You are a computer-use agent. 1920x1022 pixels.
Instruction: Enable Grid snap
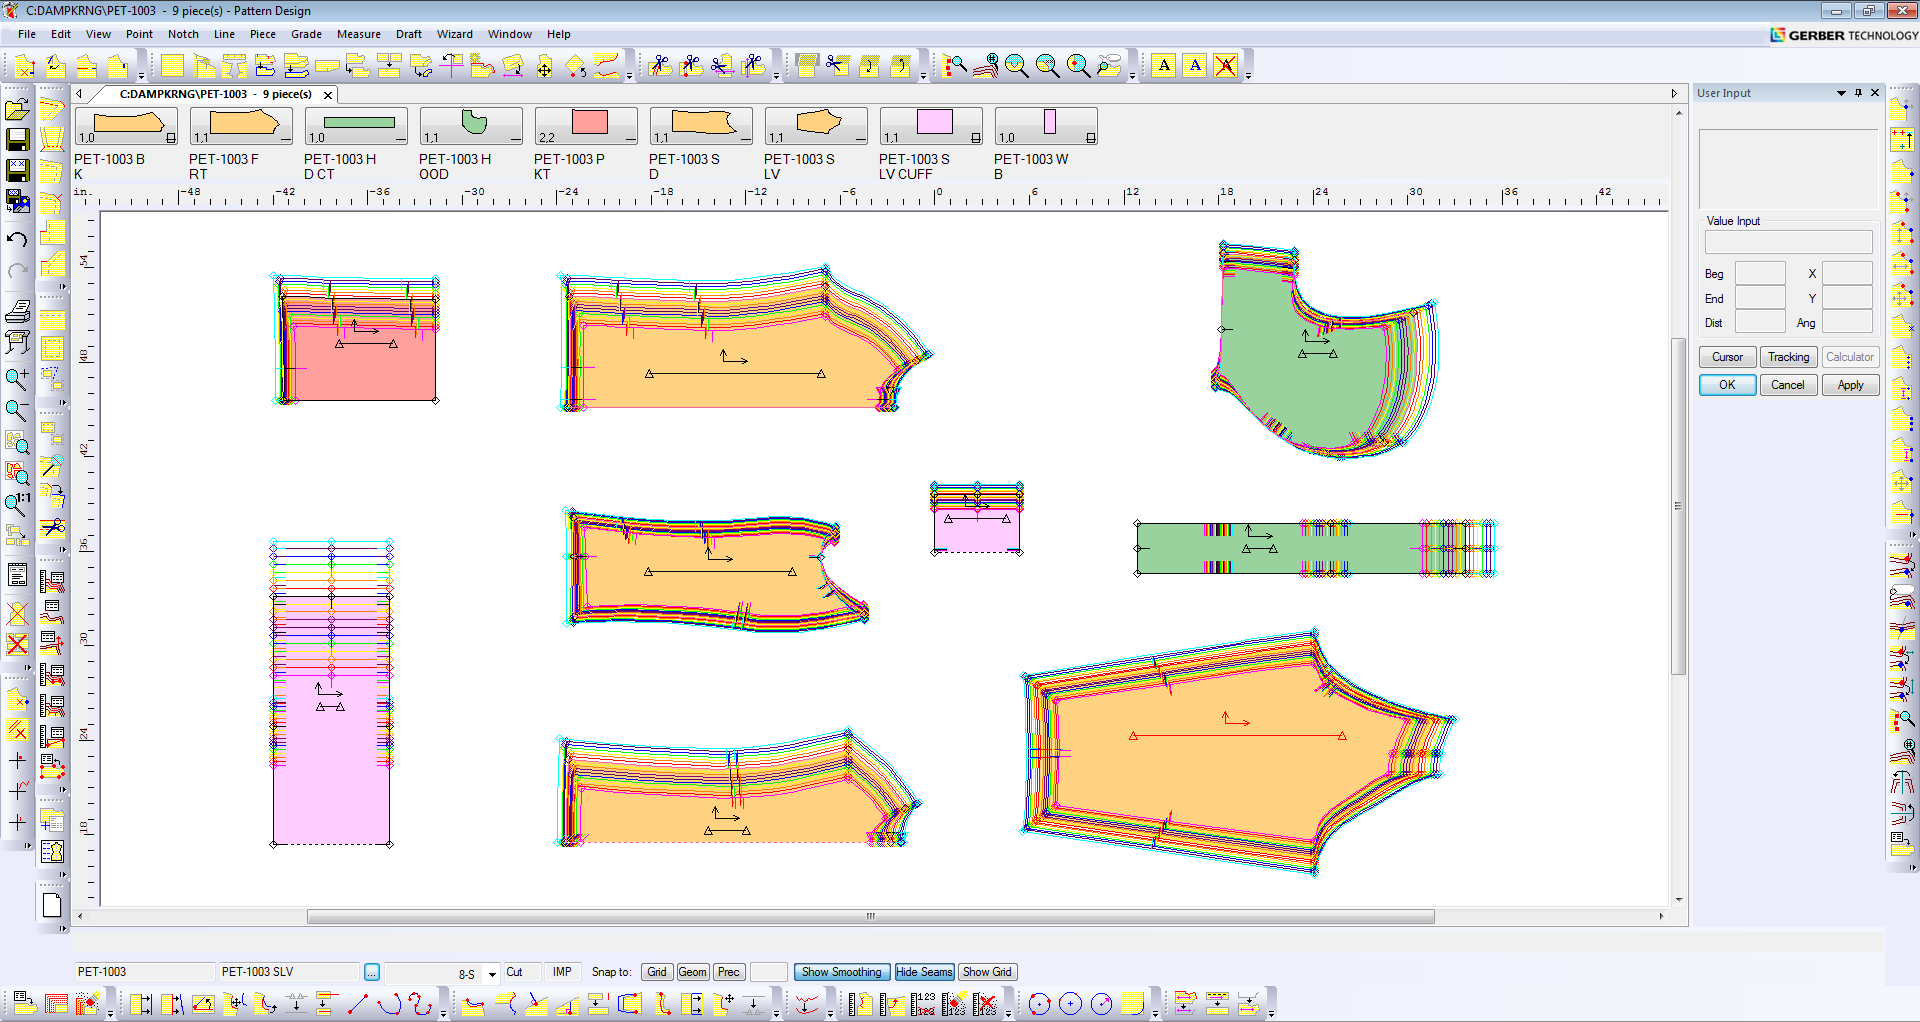(657, 972)
